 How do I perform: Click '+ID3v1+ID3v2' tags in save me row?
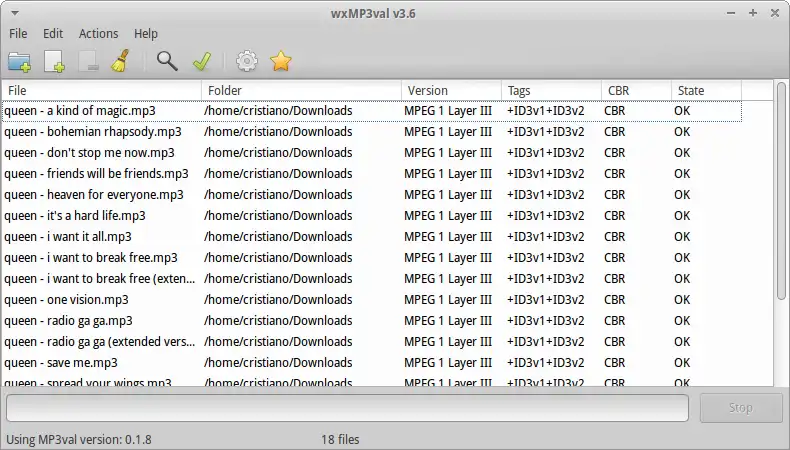(x=546, y=363)
